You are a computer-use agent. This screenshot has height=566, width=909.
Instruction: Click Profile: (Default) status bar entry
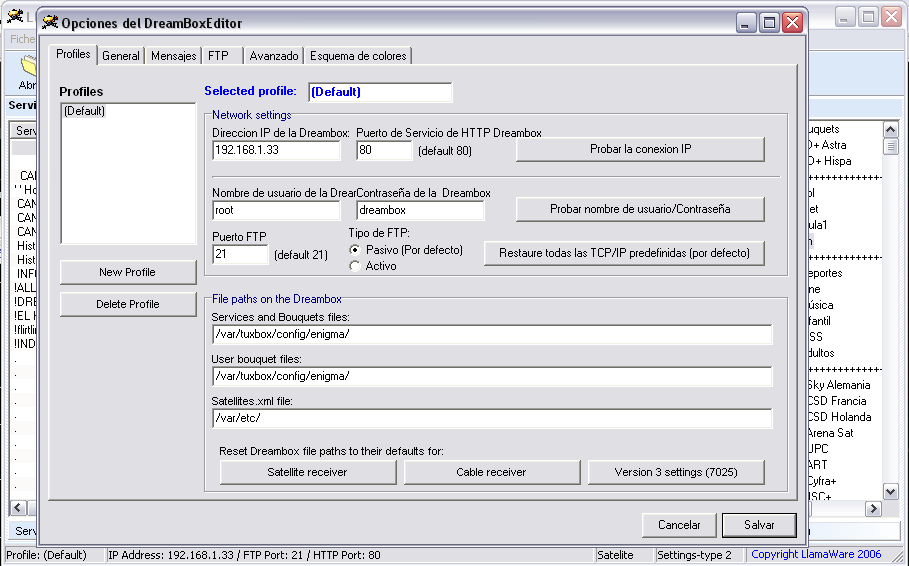point(46,555)
